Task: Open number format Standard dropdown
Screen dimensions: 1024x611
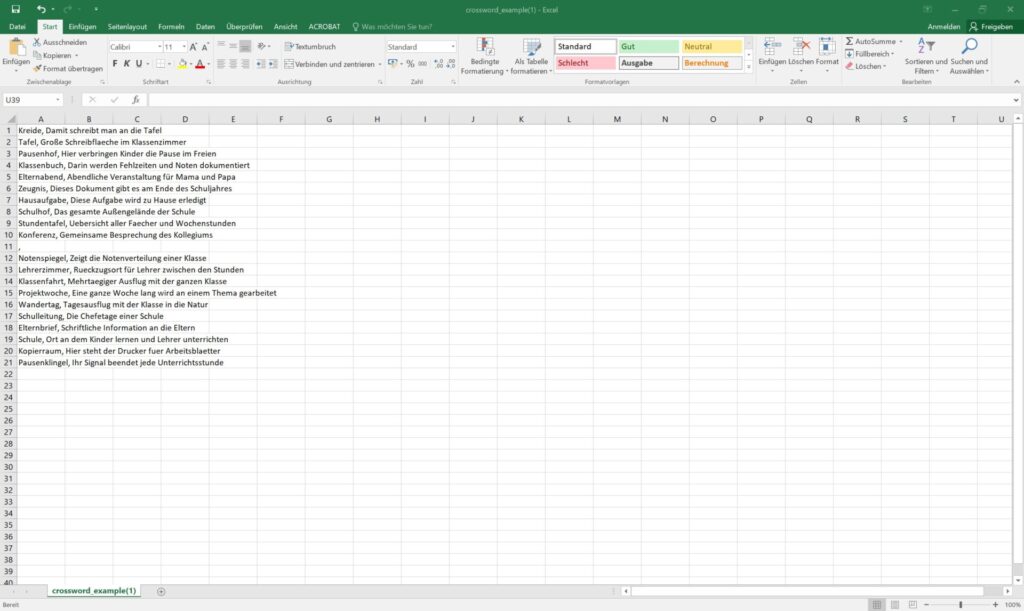Action: [453, 47]
